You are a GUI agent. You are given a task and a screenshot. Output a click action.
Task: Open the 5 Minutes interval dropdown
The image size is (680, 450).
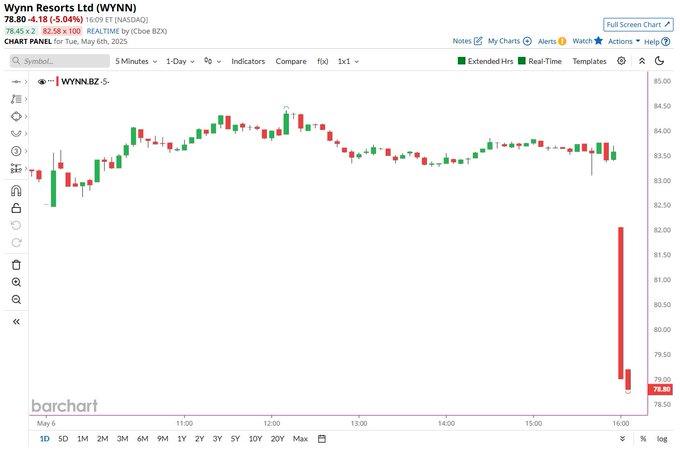pyautogui.click(x=136, y=61)
